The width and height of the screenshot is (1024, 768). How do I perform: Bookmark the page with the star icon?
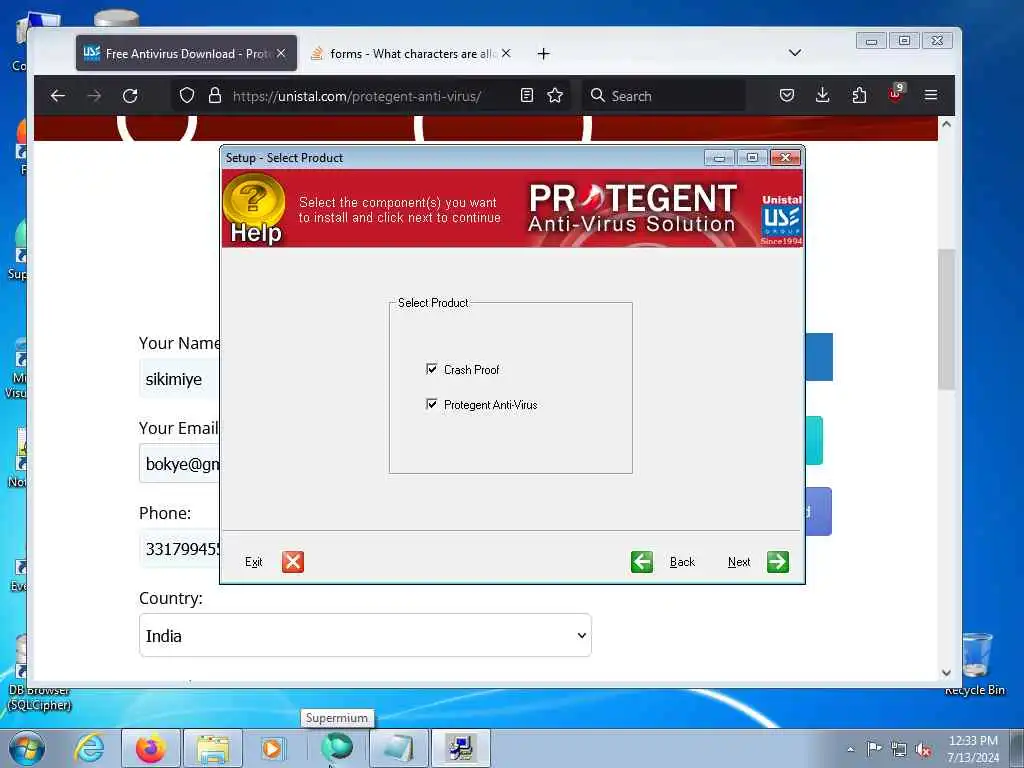(555, 96)
